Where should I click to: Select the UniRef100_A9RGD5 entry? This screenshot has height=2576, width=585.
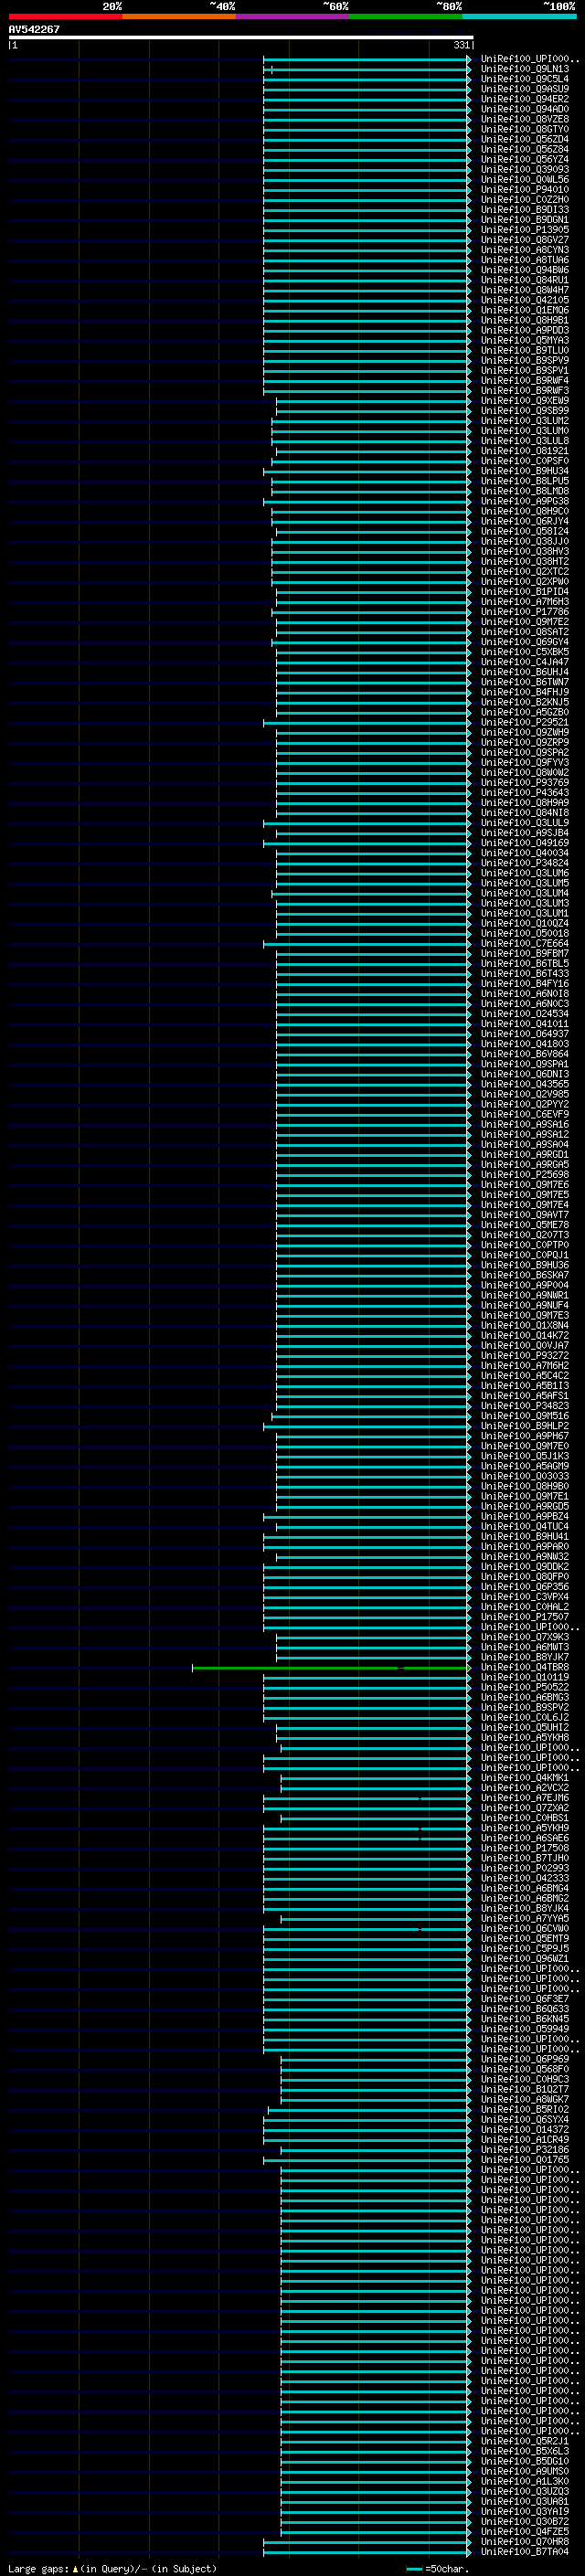tap(525, 1506)
